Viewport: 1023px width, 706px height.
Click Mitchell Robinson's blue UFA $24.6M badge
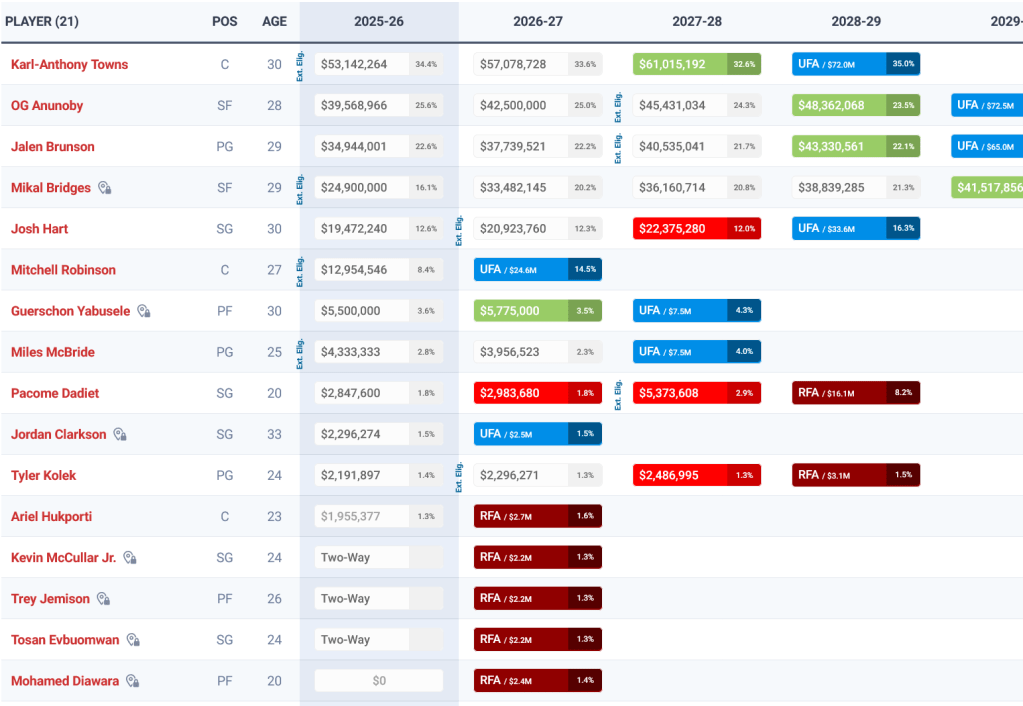(537, 270)
